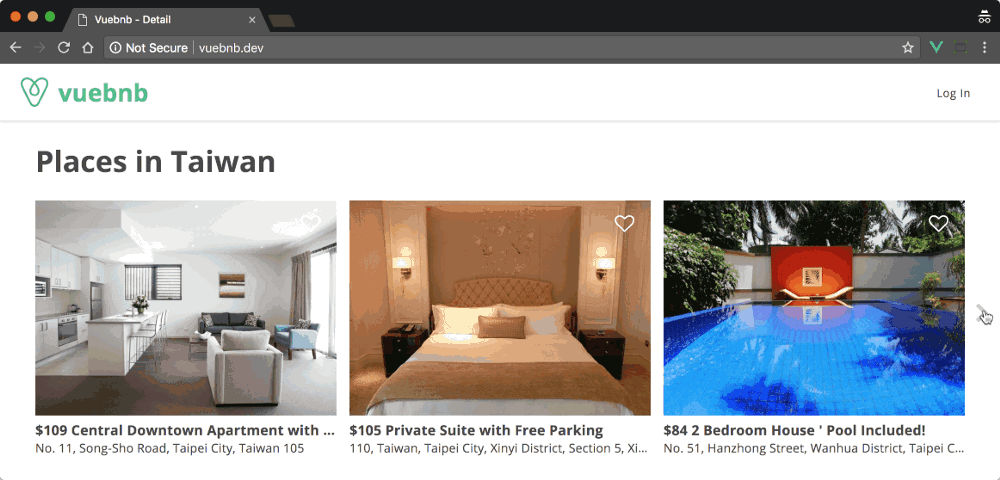Advance carousel with right arrow
This screenshot has height=480, width=1000.
(982, 312)
